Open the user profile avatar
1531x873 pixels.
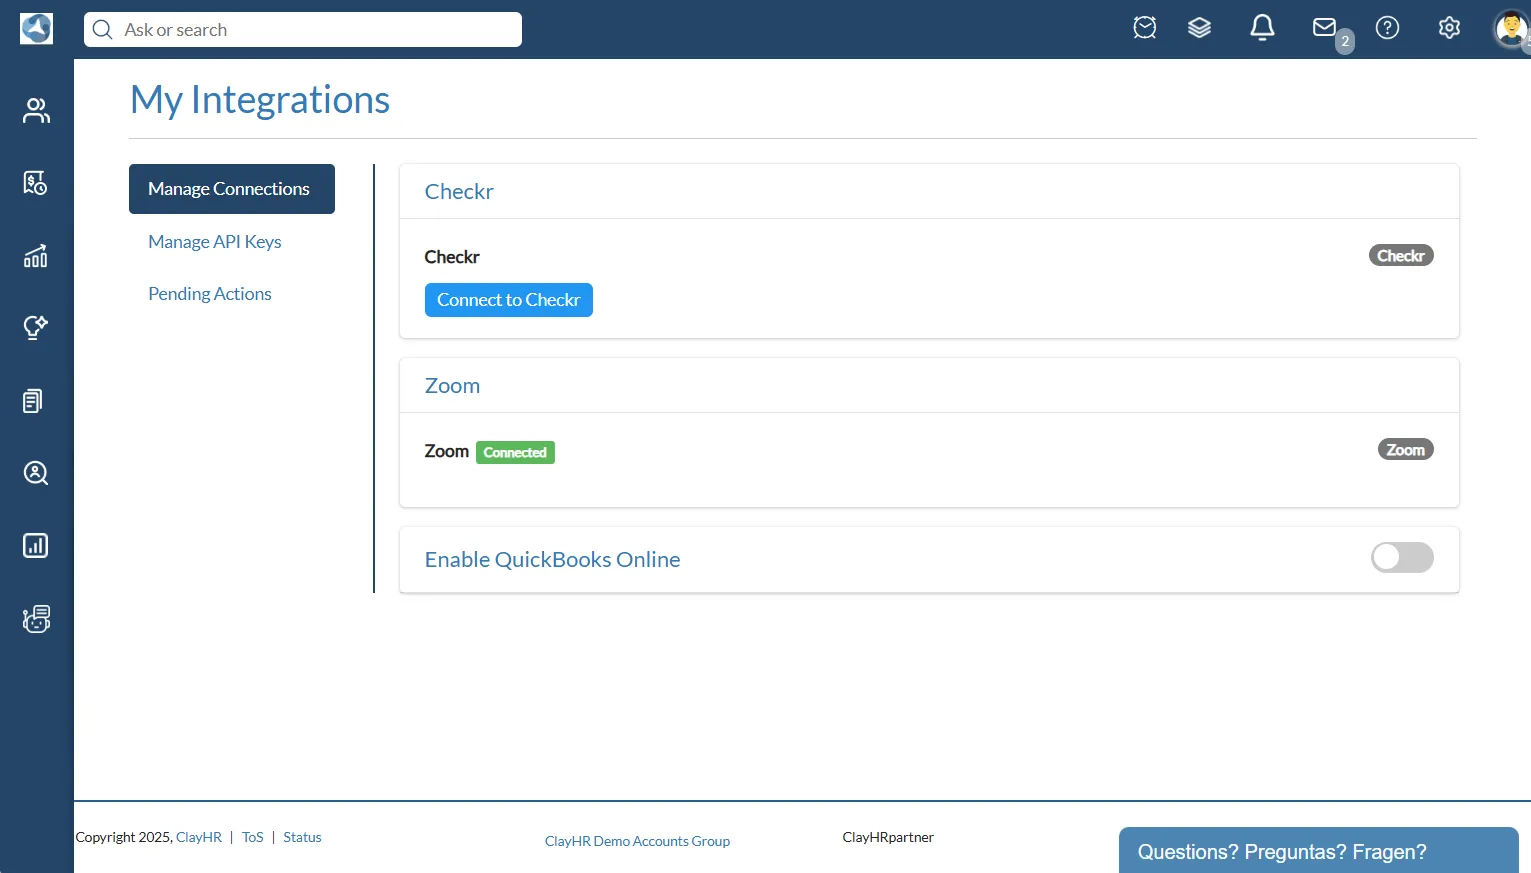point(1511,28)
